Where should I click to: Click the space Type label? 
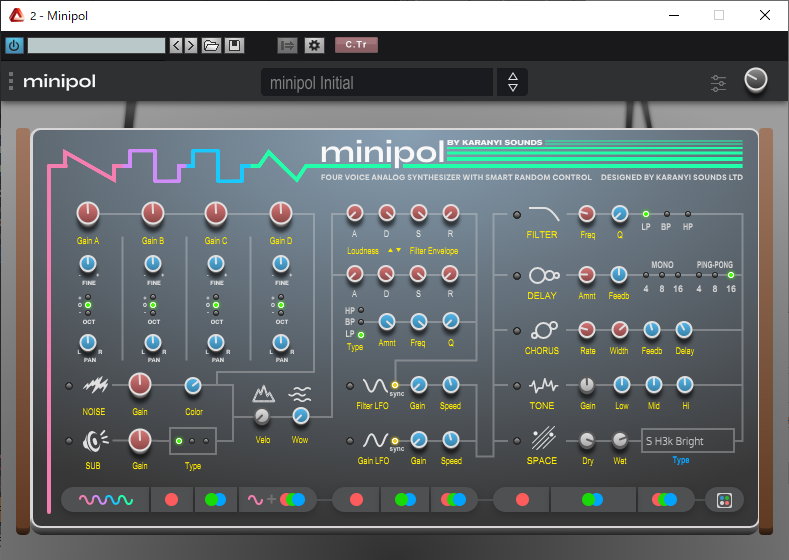tap(681, 460)
